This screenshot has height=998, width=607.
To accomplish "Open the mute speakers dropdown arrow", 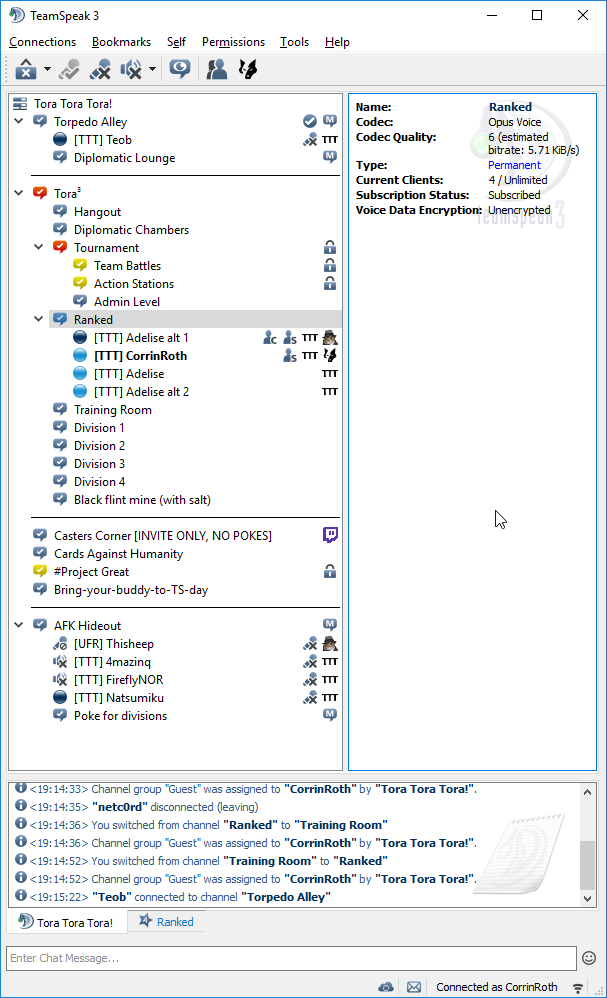I will 152,69.
